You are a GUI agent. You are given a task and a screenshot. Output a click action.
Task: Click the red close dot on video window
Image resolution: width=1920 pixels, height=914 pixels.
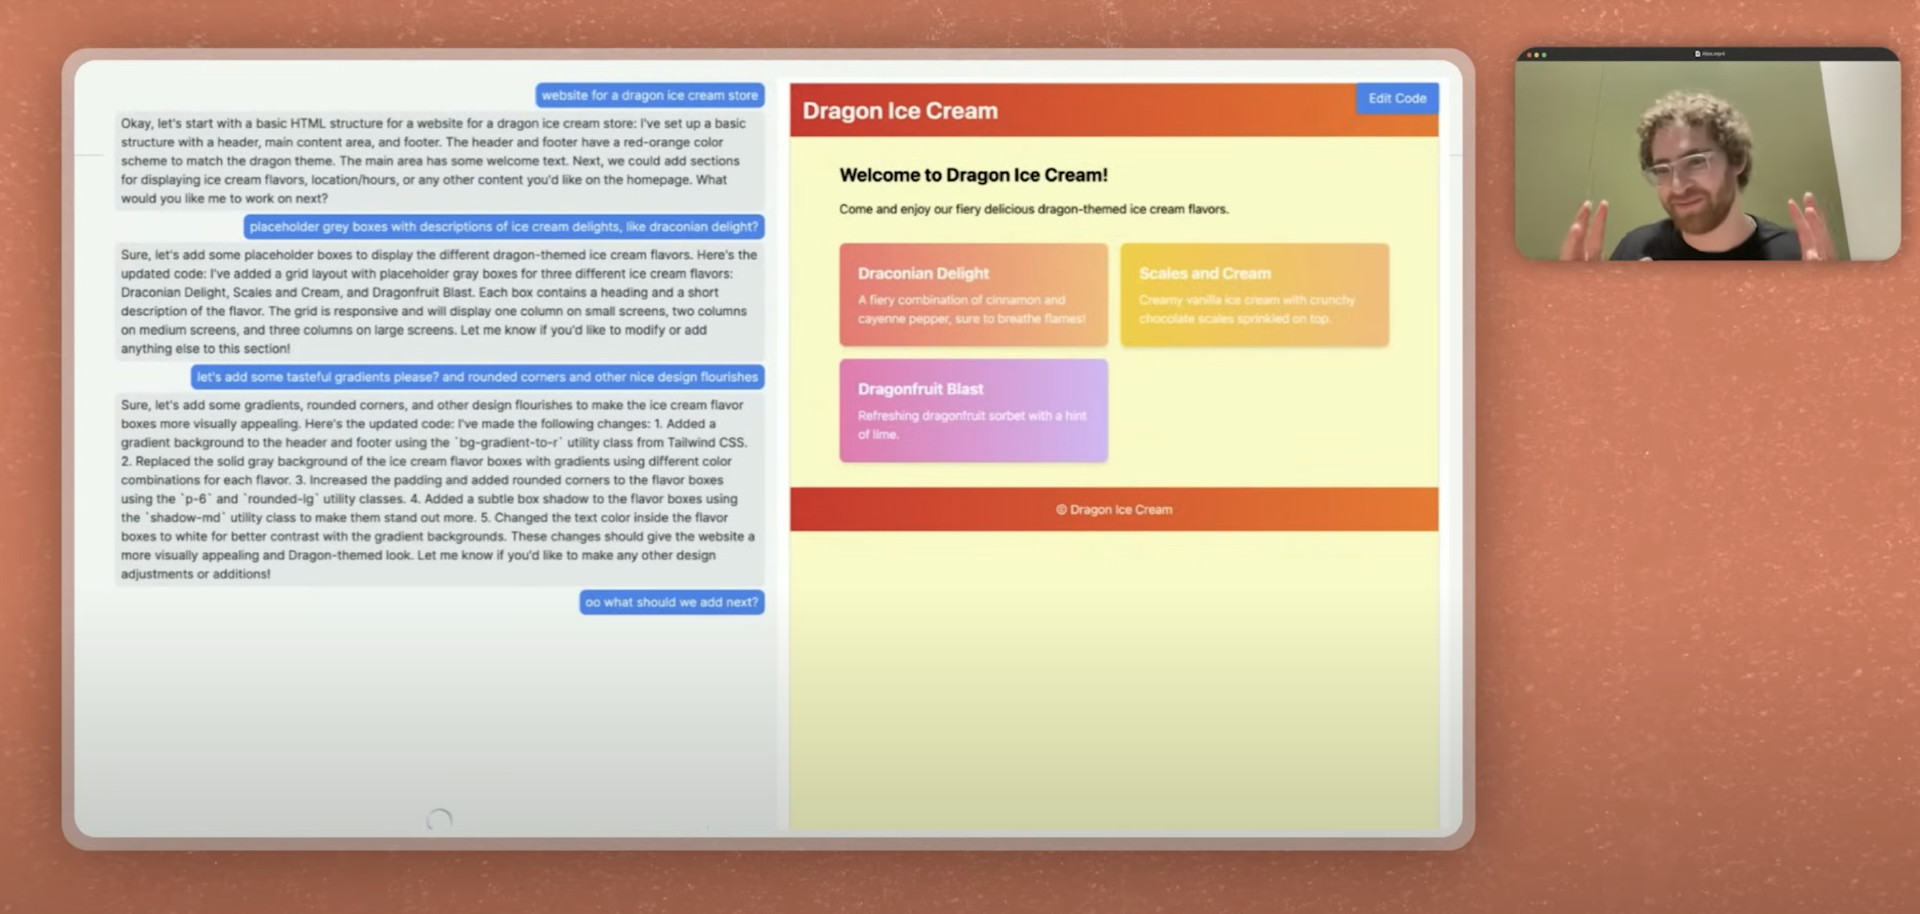click(1529, 54)
